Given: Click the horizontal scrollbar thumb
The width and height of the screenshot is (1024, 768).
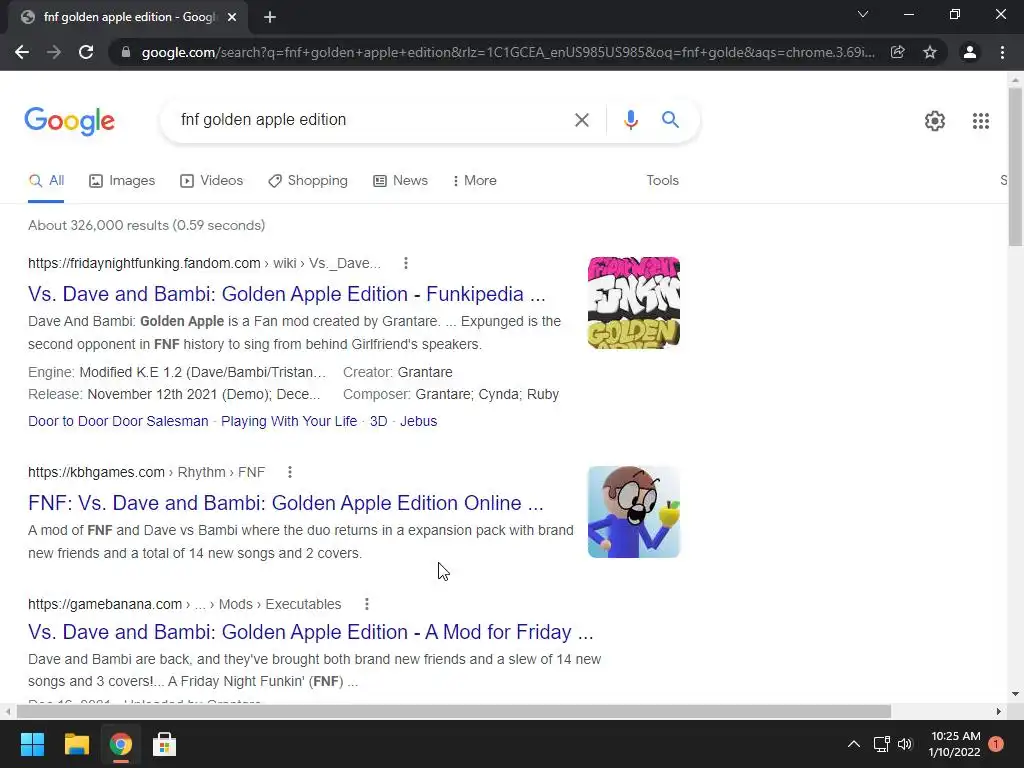Looking at the screenshot, I should click(453, 711).
